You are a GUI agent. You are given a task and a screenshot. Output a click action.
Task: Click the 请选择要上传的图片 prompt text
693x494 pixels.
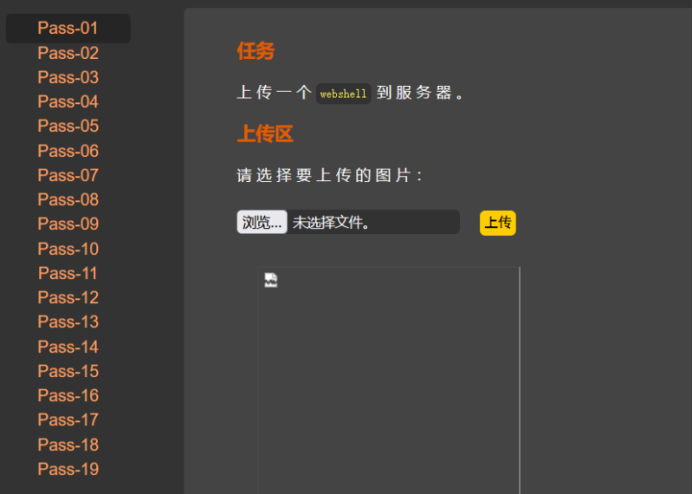pyautogui.click(x=329, y=175)
